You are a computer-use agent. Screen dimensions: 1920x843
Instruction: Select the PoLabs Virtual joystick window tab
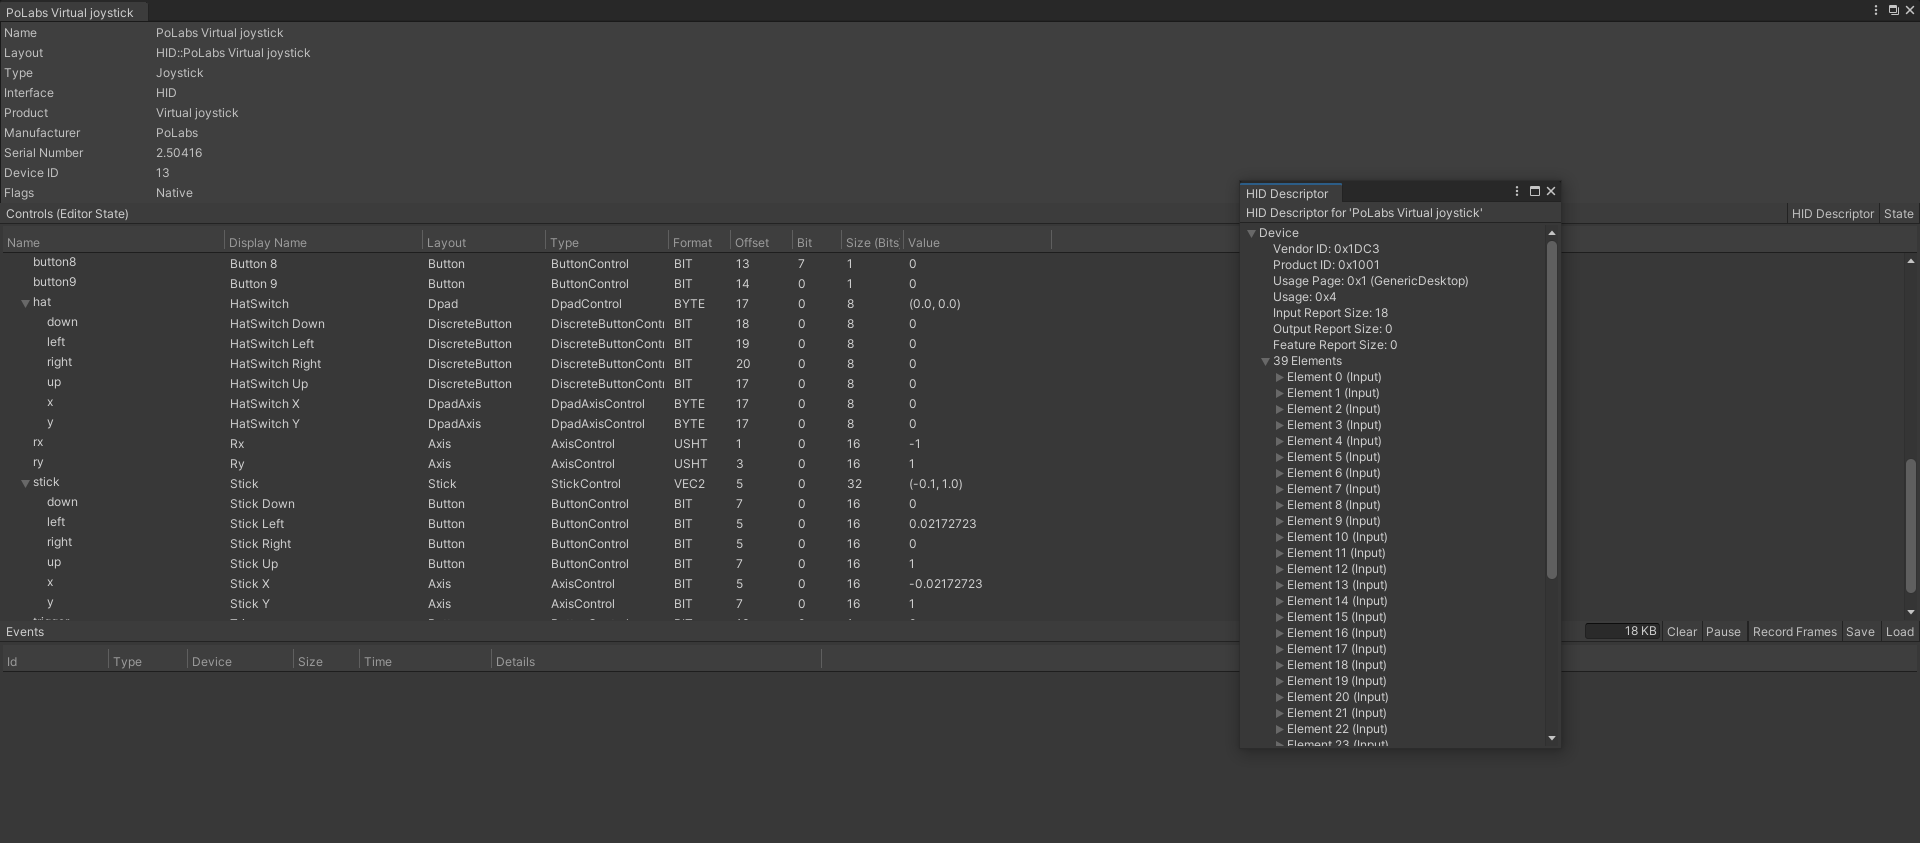(70, 12)
